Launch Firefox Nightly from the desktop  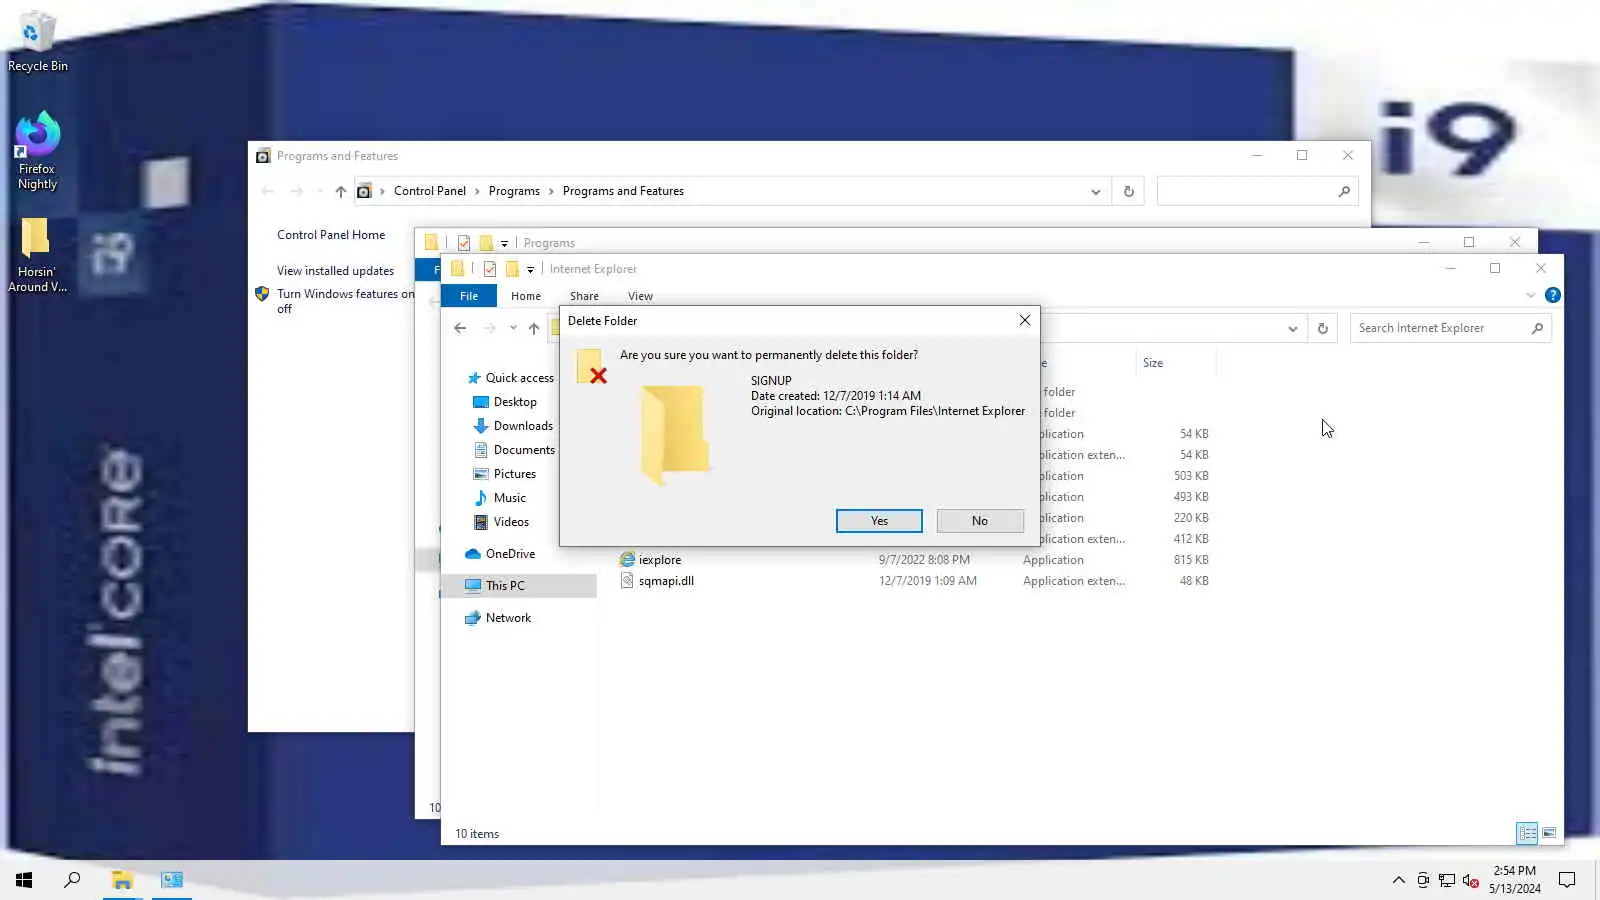pos(37,151)
